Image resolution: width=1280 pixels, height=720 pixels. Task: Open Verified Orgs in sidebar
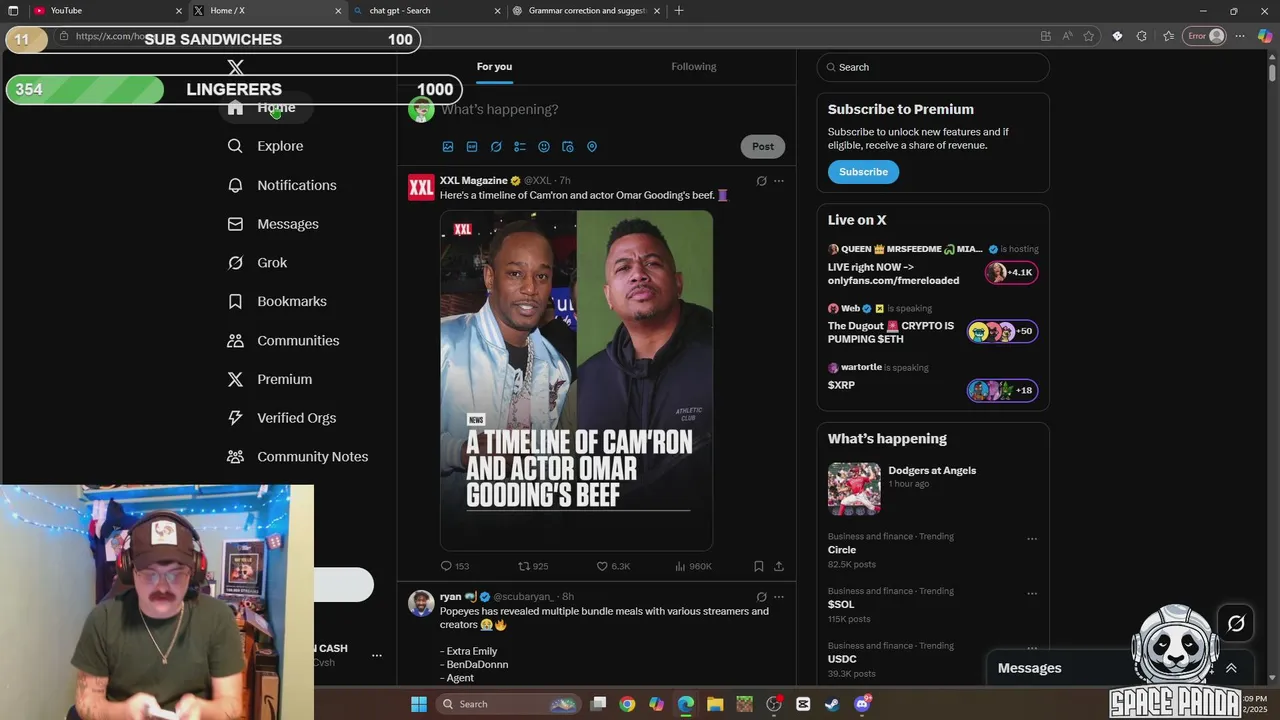[282, 418]
